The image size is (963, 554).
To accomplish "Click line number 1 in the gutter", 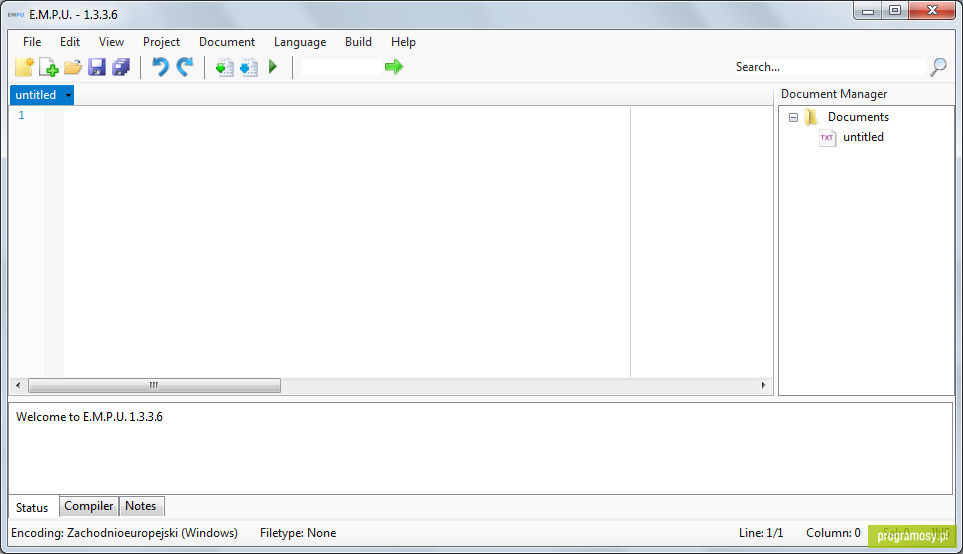I will coord(21,115).
